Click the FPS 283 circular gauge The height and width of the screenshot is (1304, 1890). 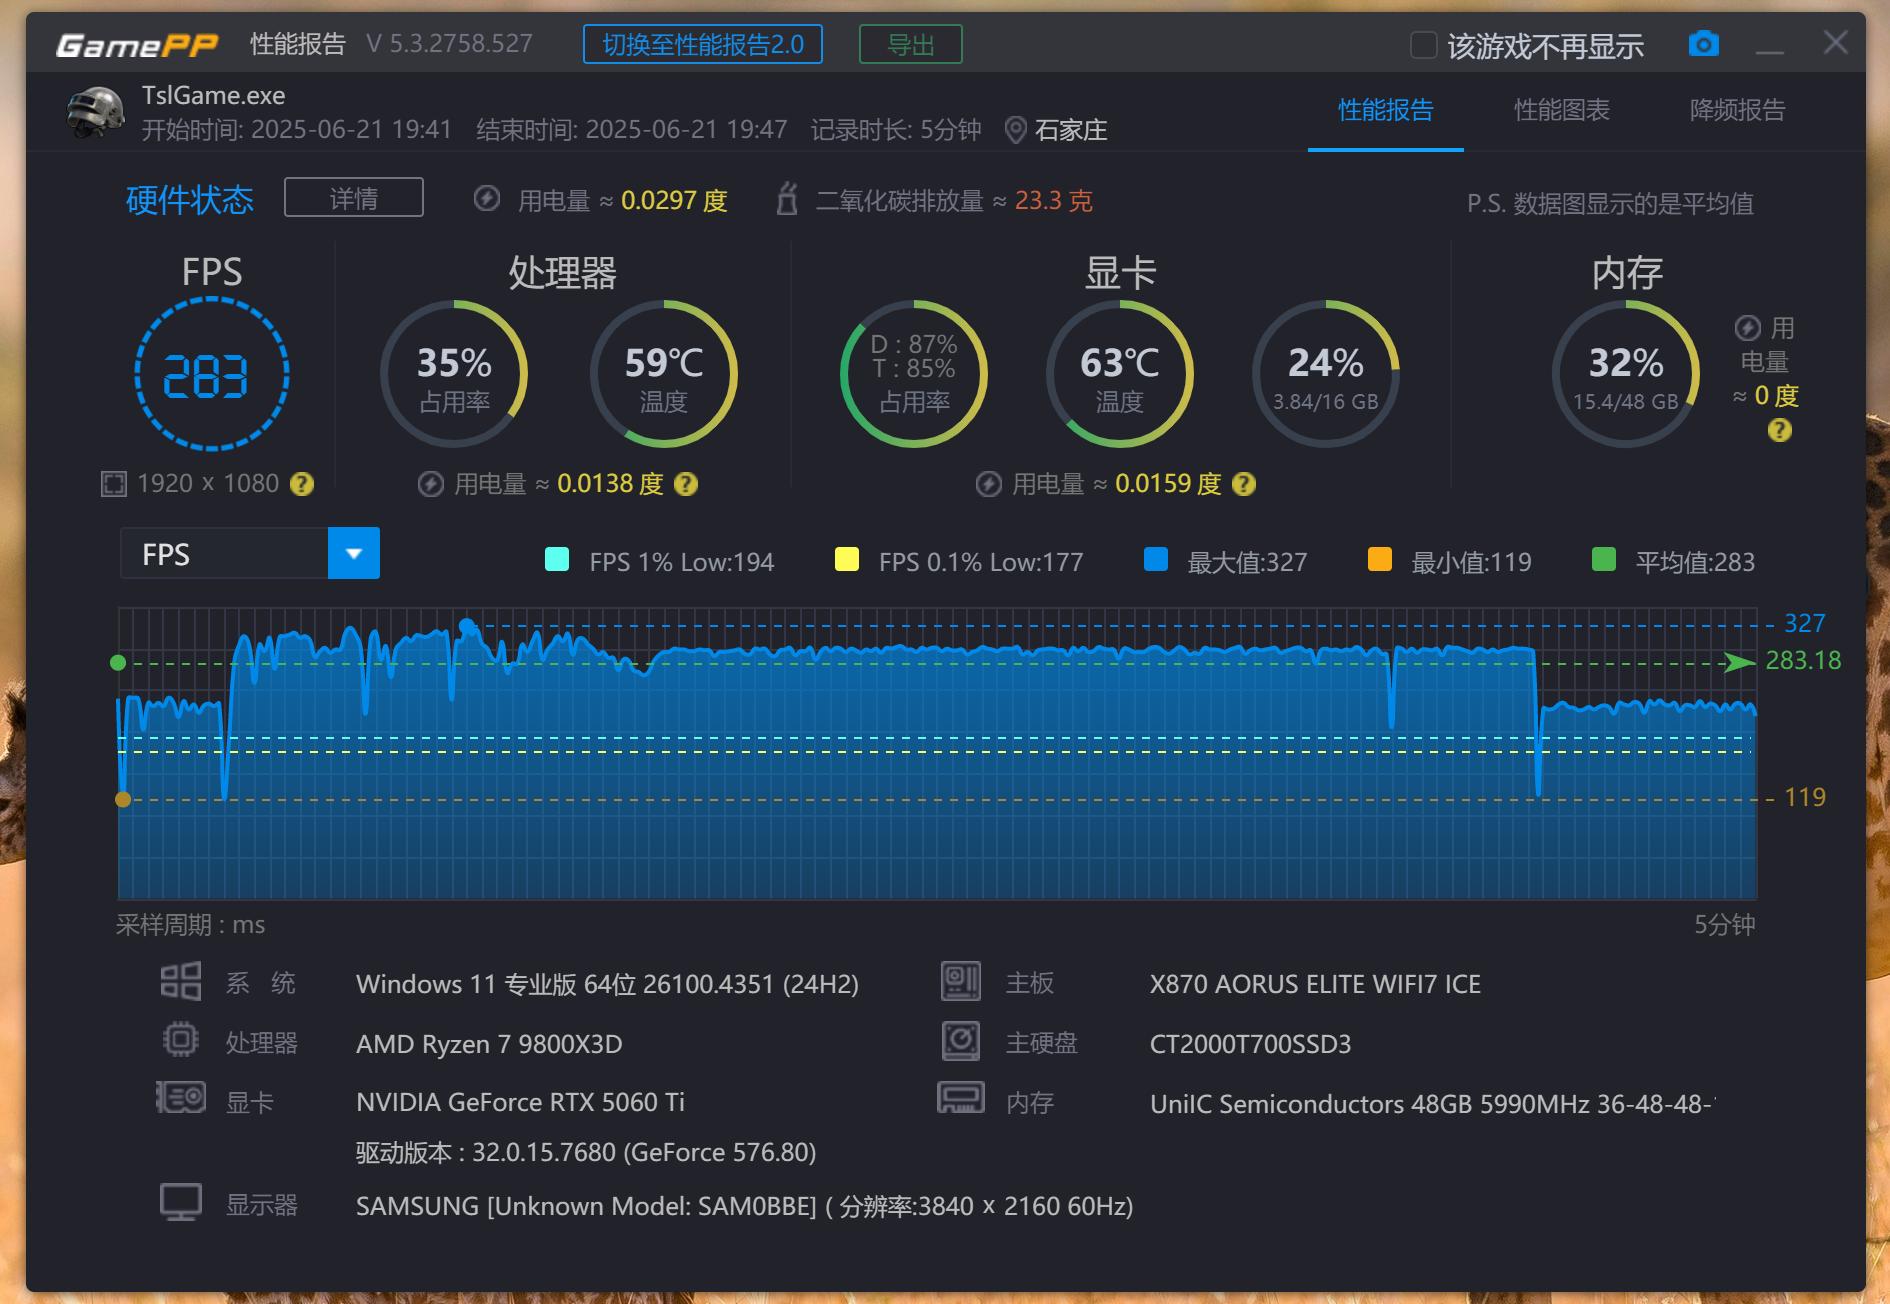pyautogui.click(x=212, y=374)
